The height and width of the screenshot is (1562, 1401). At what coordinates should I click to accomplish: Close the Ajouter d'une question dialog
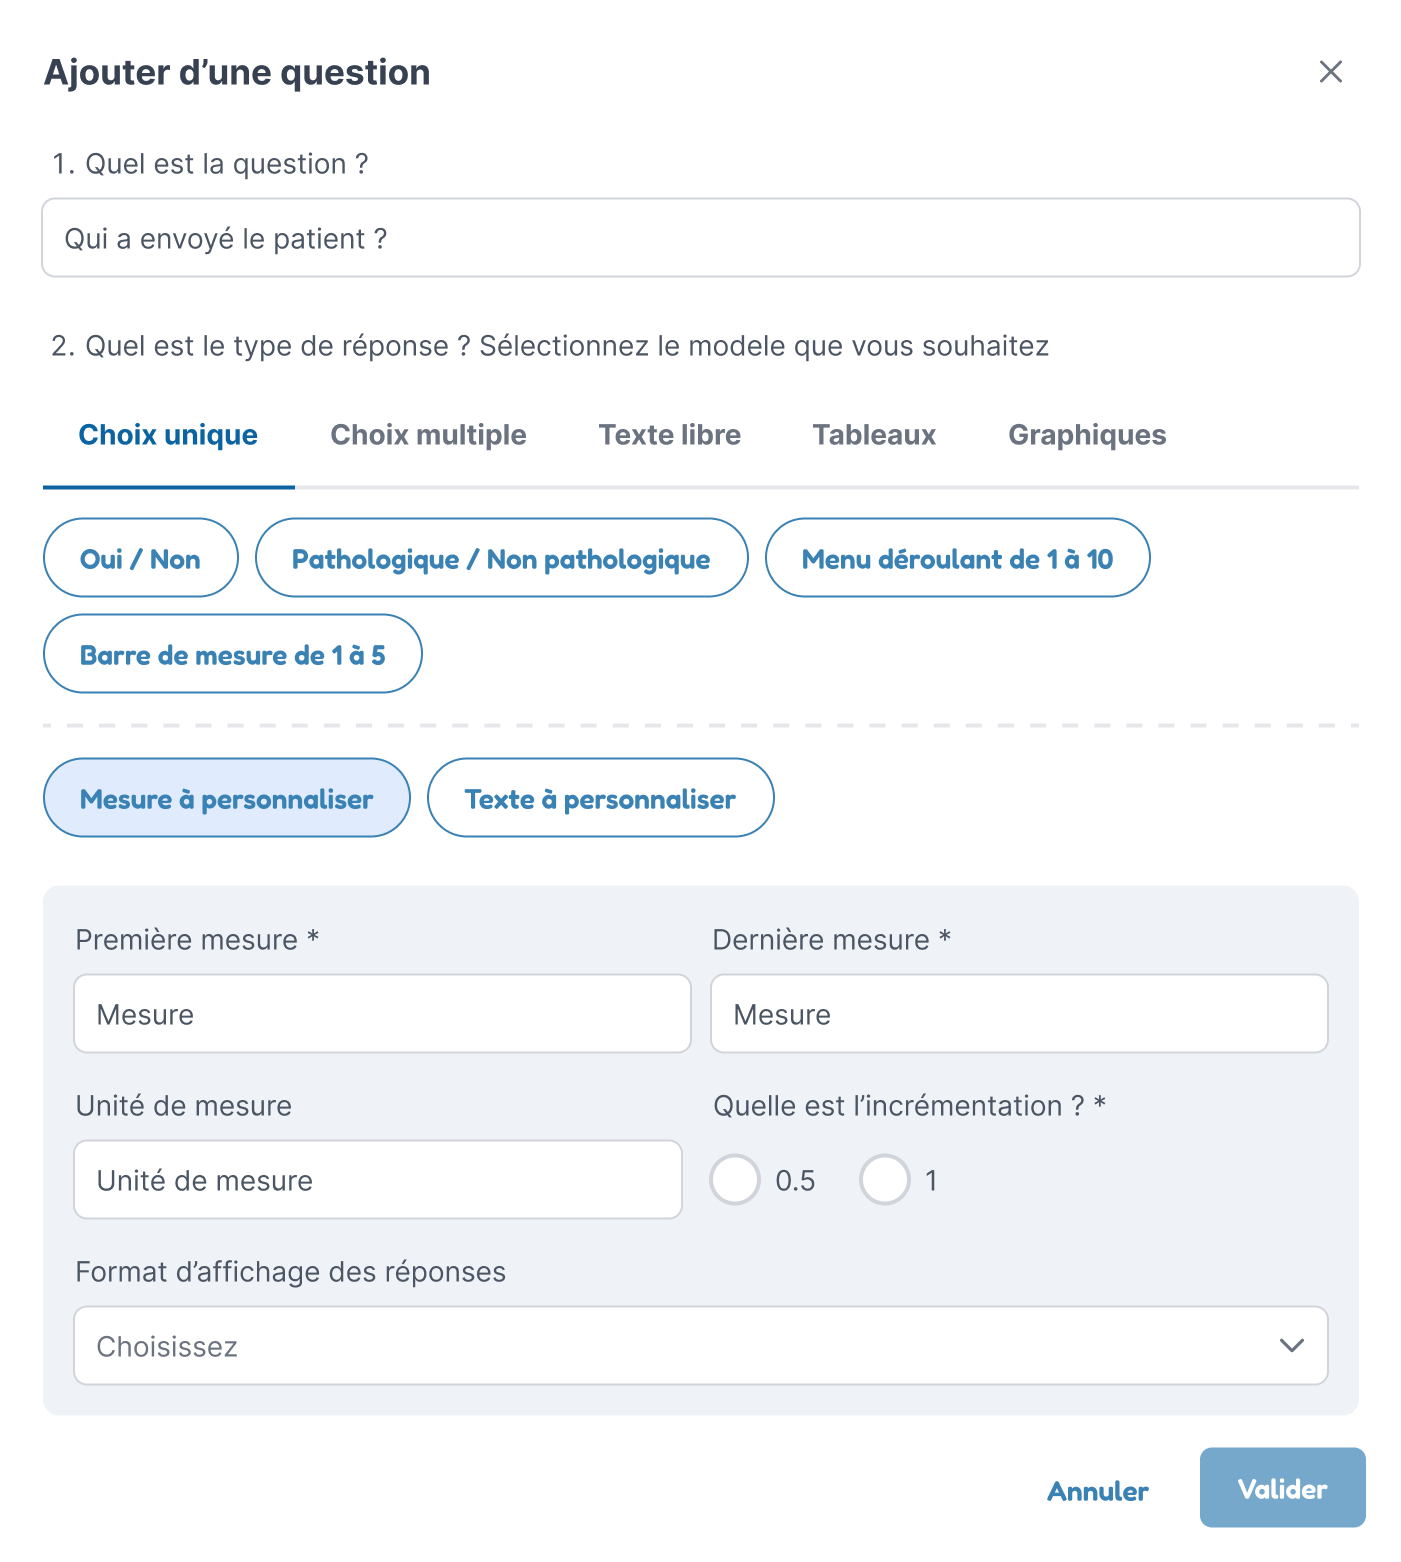1330,72
